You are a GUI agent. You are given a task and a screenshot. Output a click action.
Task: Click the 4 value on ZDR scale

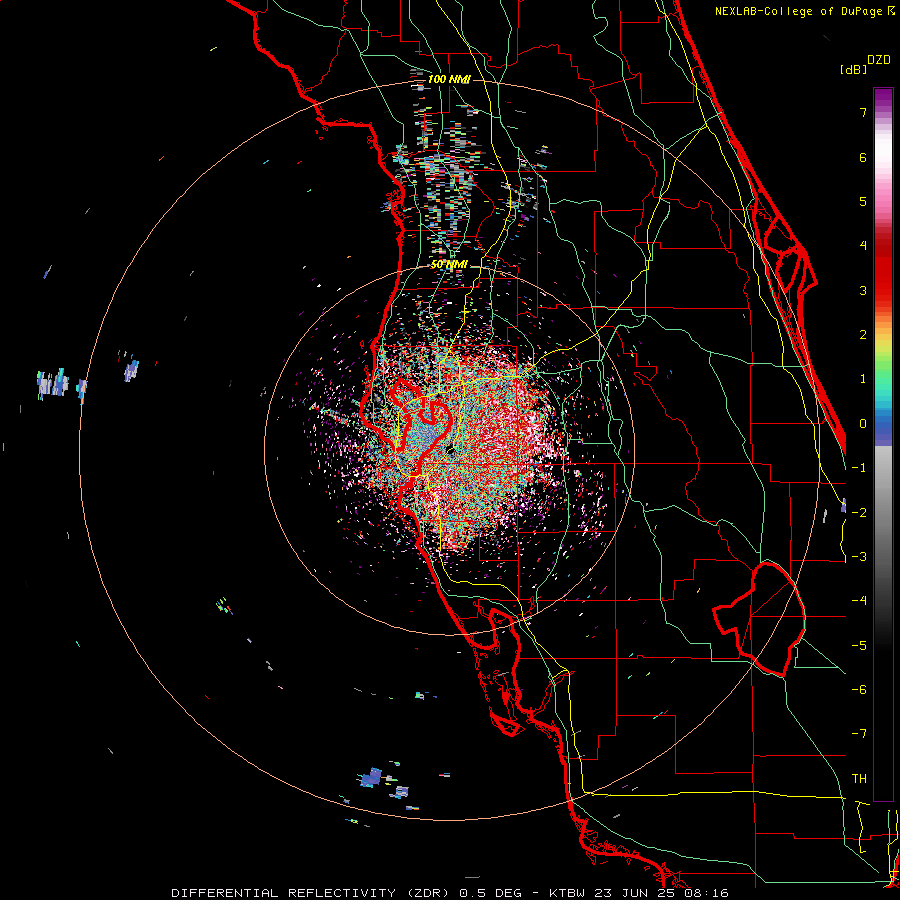click(863, 246)
